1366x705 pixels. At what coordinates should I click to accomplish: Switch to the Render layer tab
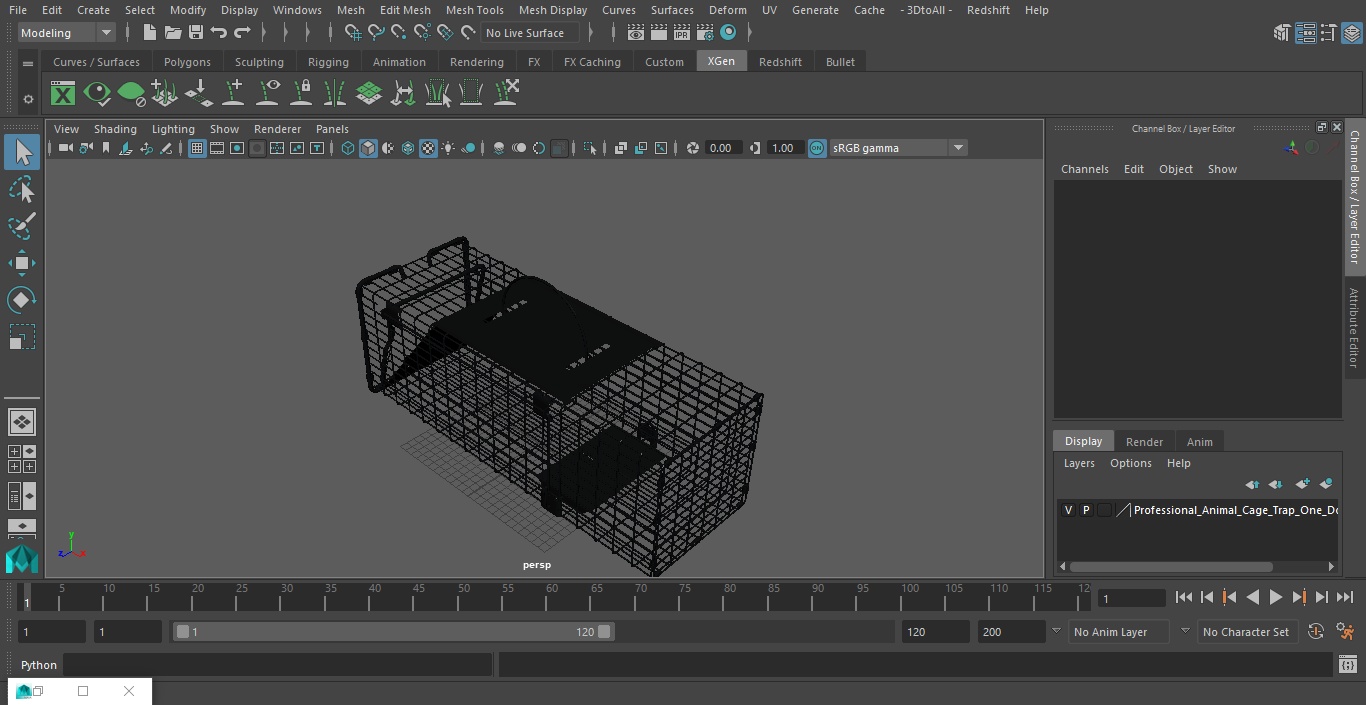(x=1144, y=442)
